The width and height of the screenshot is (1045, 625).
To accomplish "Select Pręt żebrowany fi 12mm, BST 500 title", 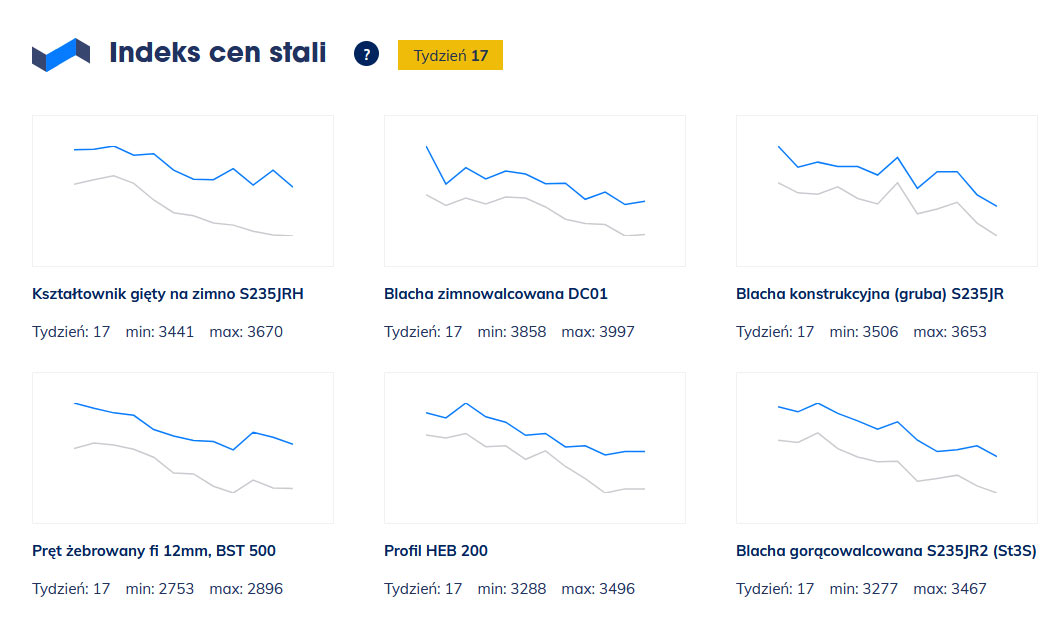I will pyautogui.click(x=154, y=551).
